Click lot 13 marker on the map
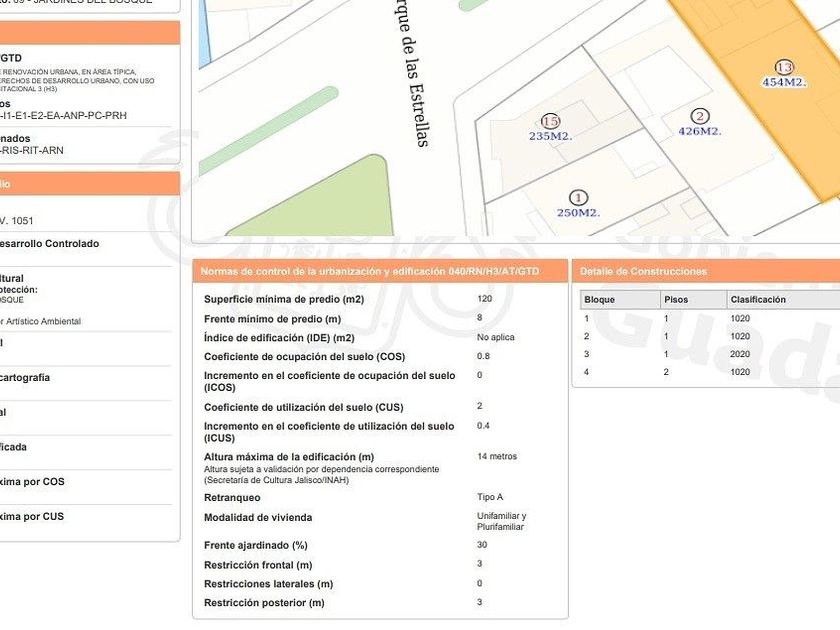This screenshot has width=840, height=630. coord(784,68)
